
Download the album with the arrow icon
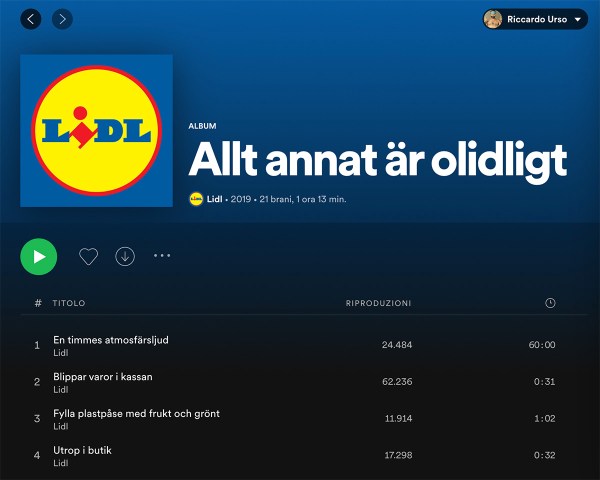[125, 256]
